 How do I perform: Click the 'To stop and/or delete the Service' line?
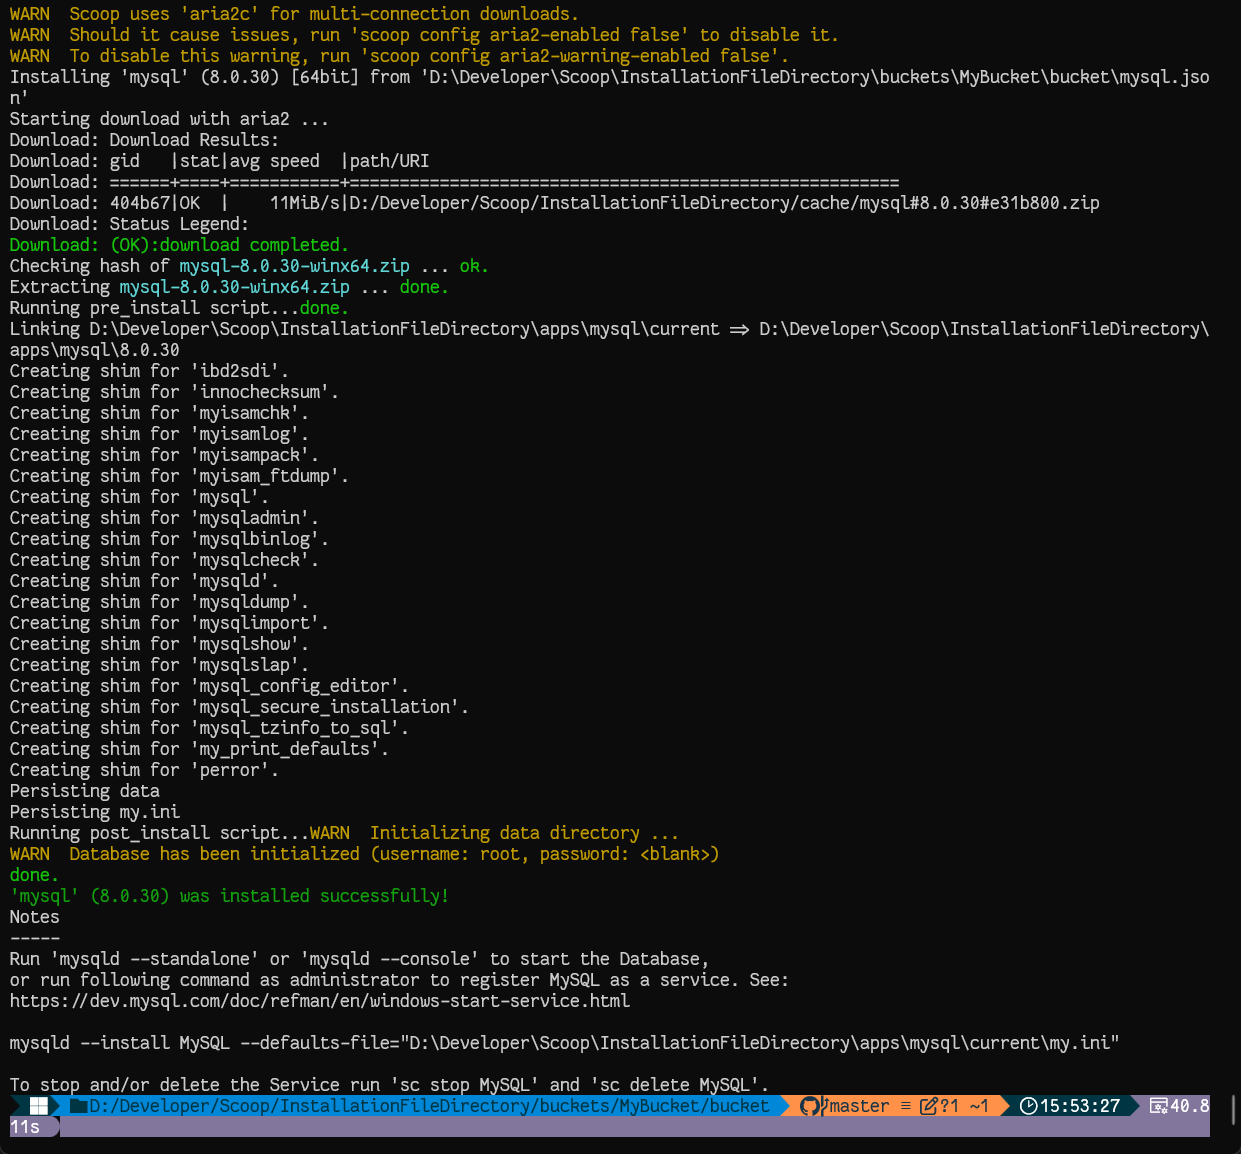pyautogui.click(x=389, y=1084)
